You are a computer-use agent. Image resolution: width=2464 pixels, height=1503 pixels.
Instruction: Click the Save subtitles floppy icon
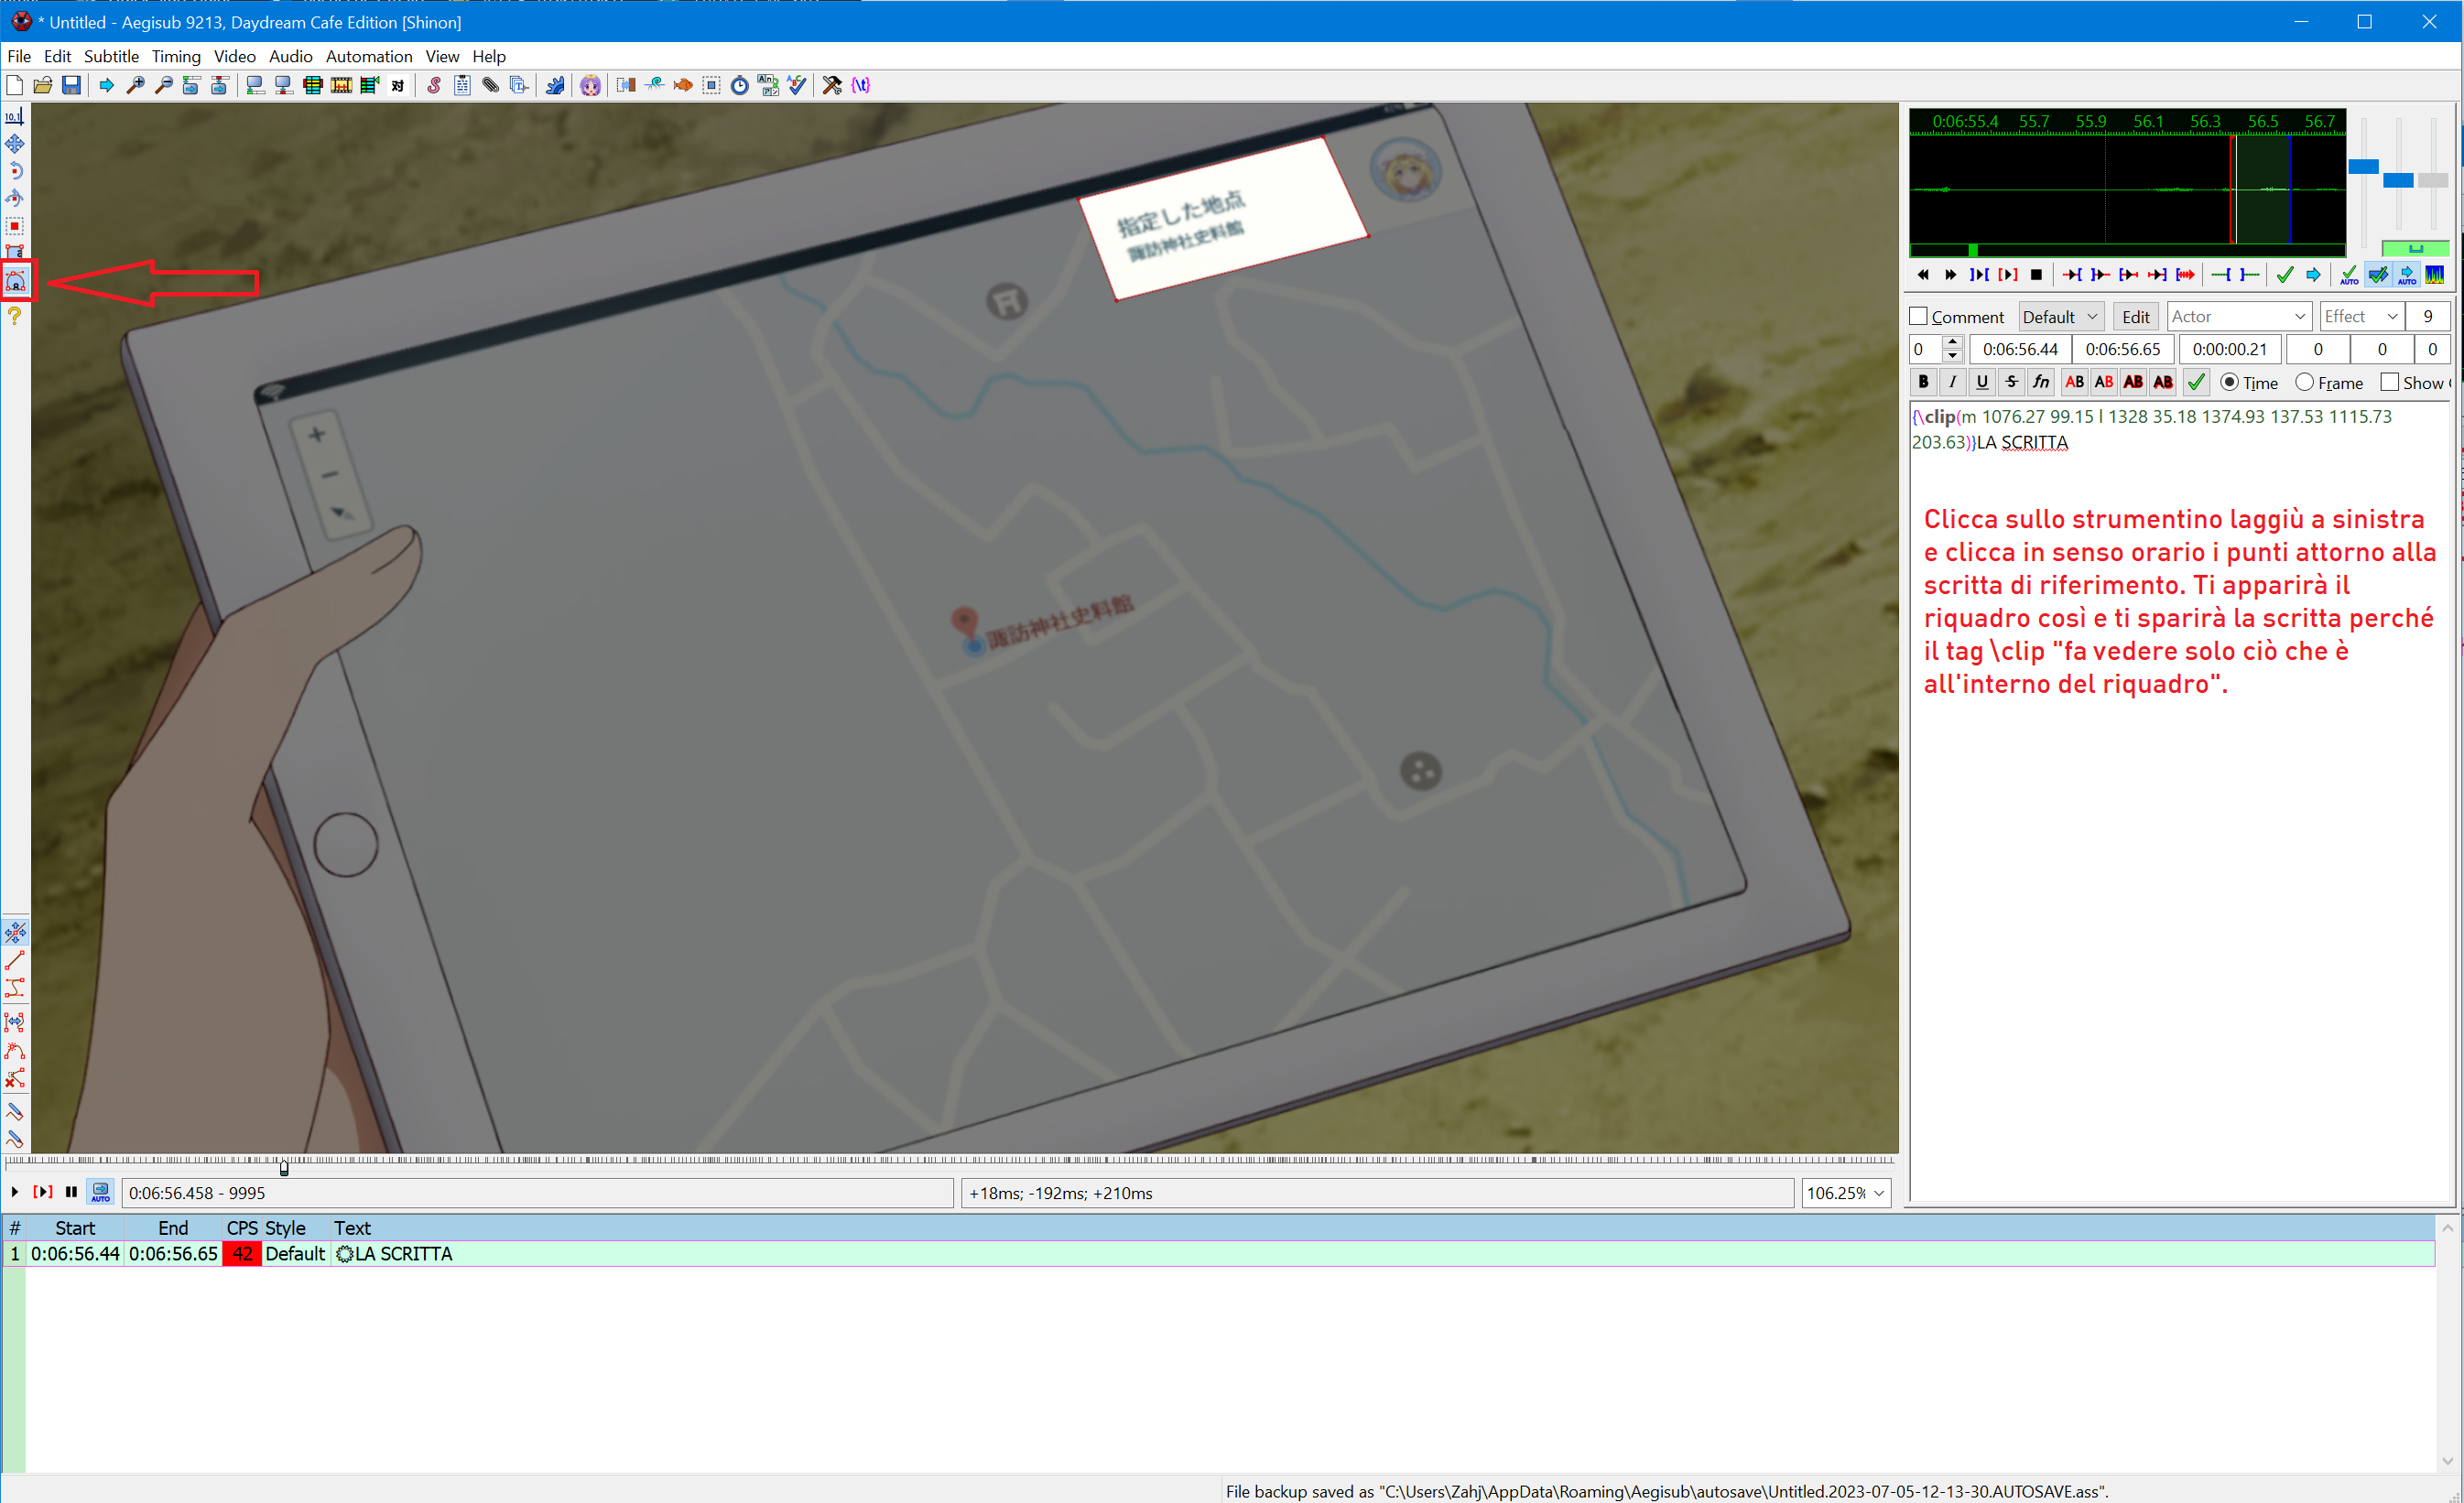pyautogui.click(x=71, y=85)
